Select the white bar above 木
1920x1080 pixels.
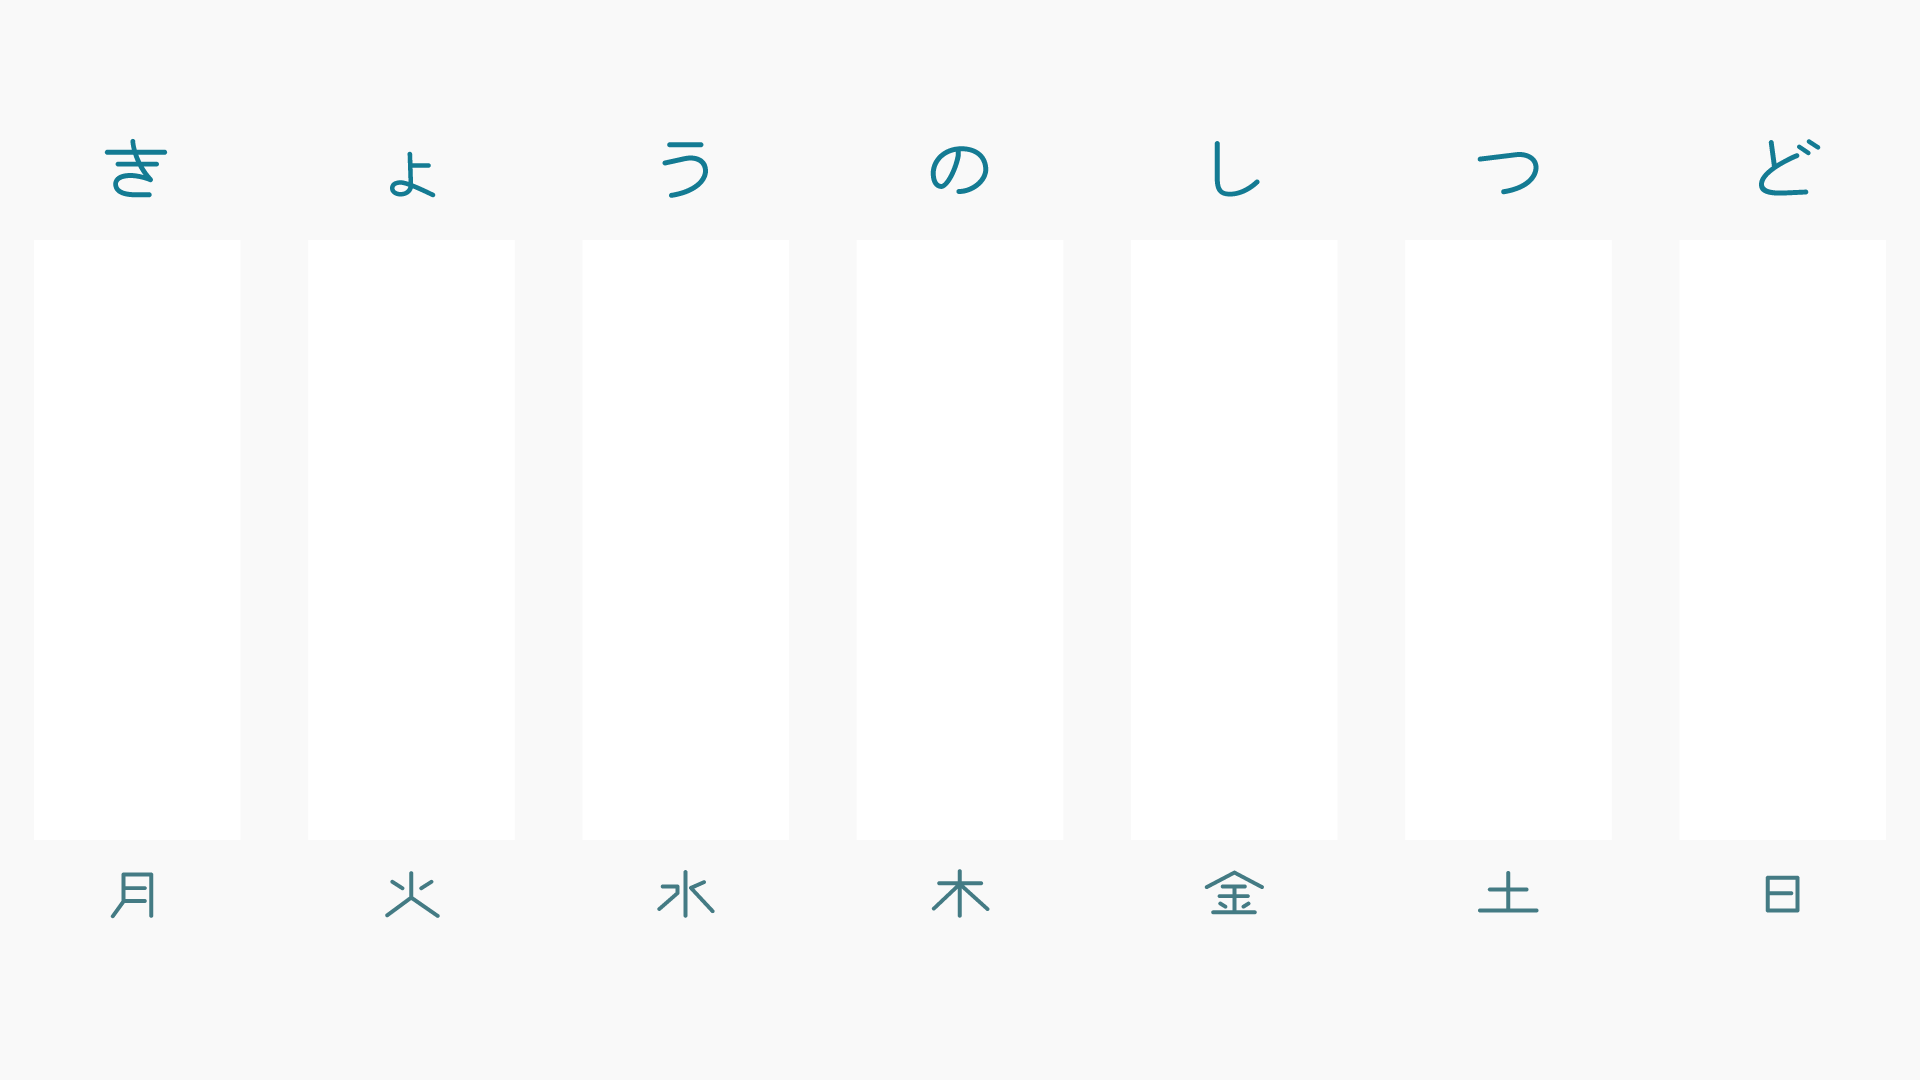[x=960, y=539]
